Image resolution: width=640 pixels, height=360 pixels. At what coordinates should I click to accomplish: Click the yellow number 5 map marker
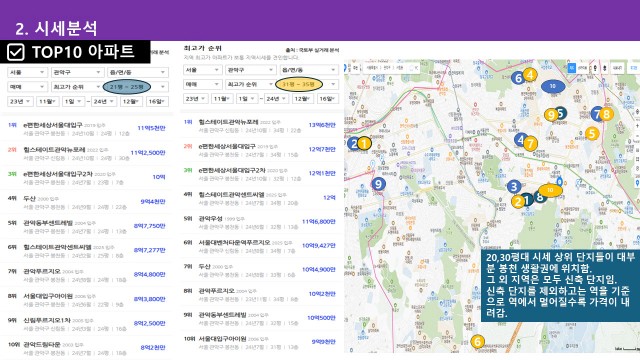coord(592,133)
